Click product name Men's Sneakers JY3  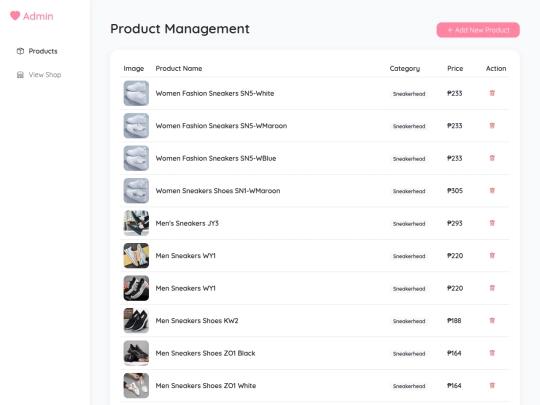coord(187,223)
